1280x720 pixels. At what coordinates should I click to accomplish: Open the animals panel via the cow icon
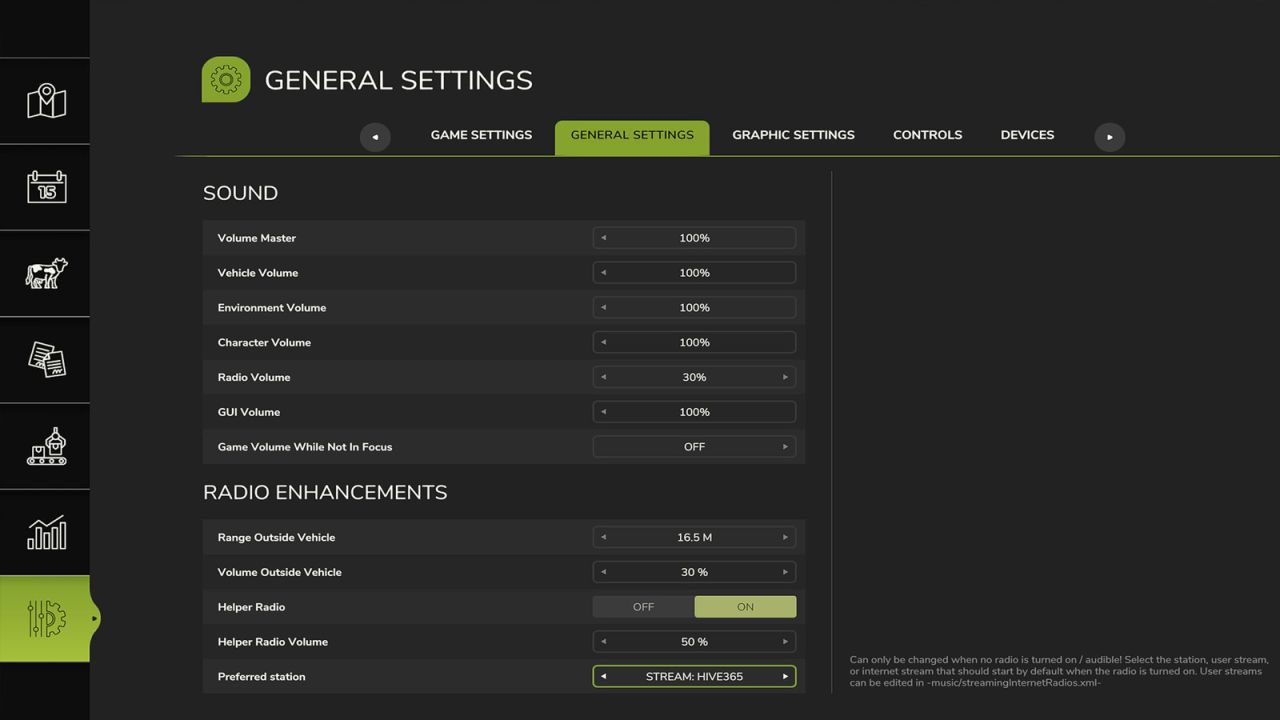(45, 273)
